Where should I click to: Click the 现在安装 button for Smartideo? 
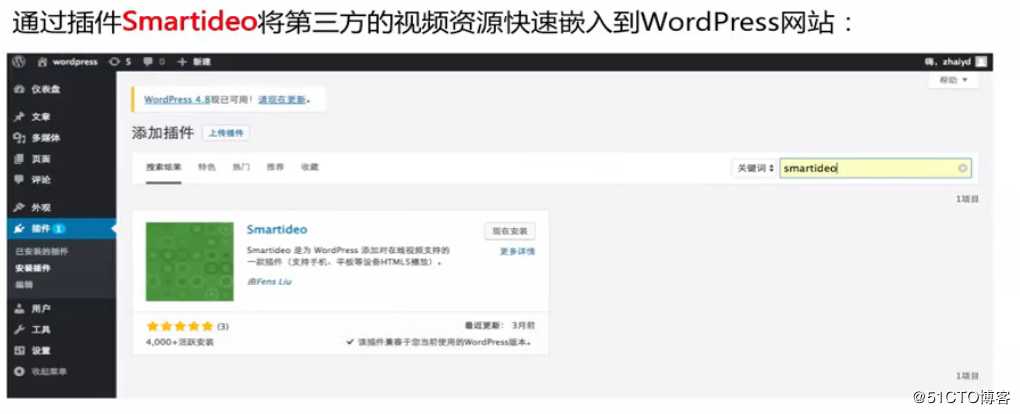tap(510, 230)
